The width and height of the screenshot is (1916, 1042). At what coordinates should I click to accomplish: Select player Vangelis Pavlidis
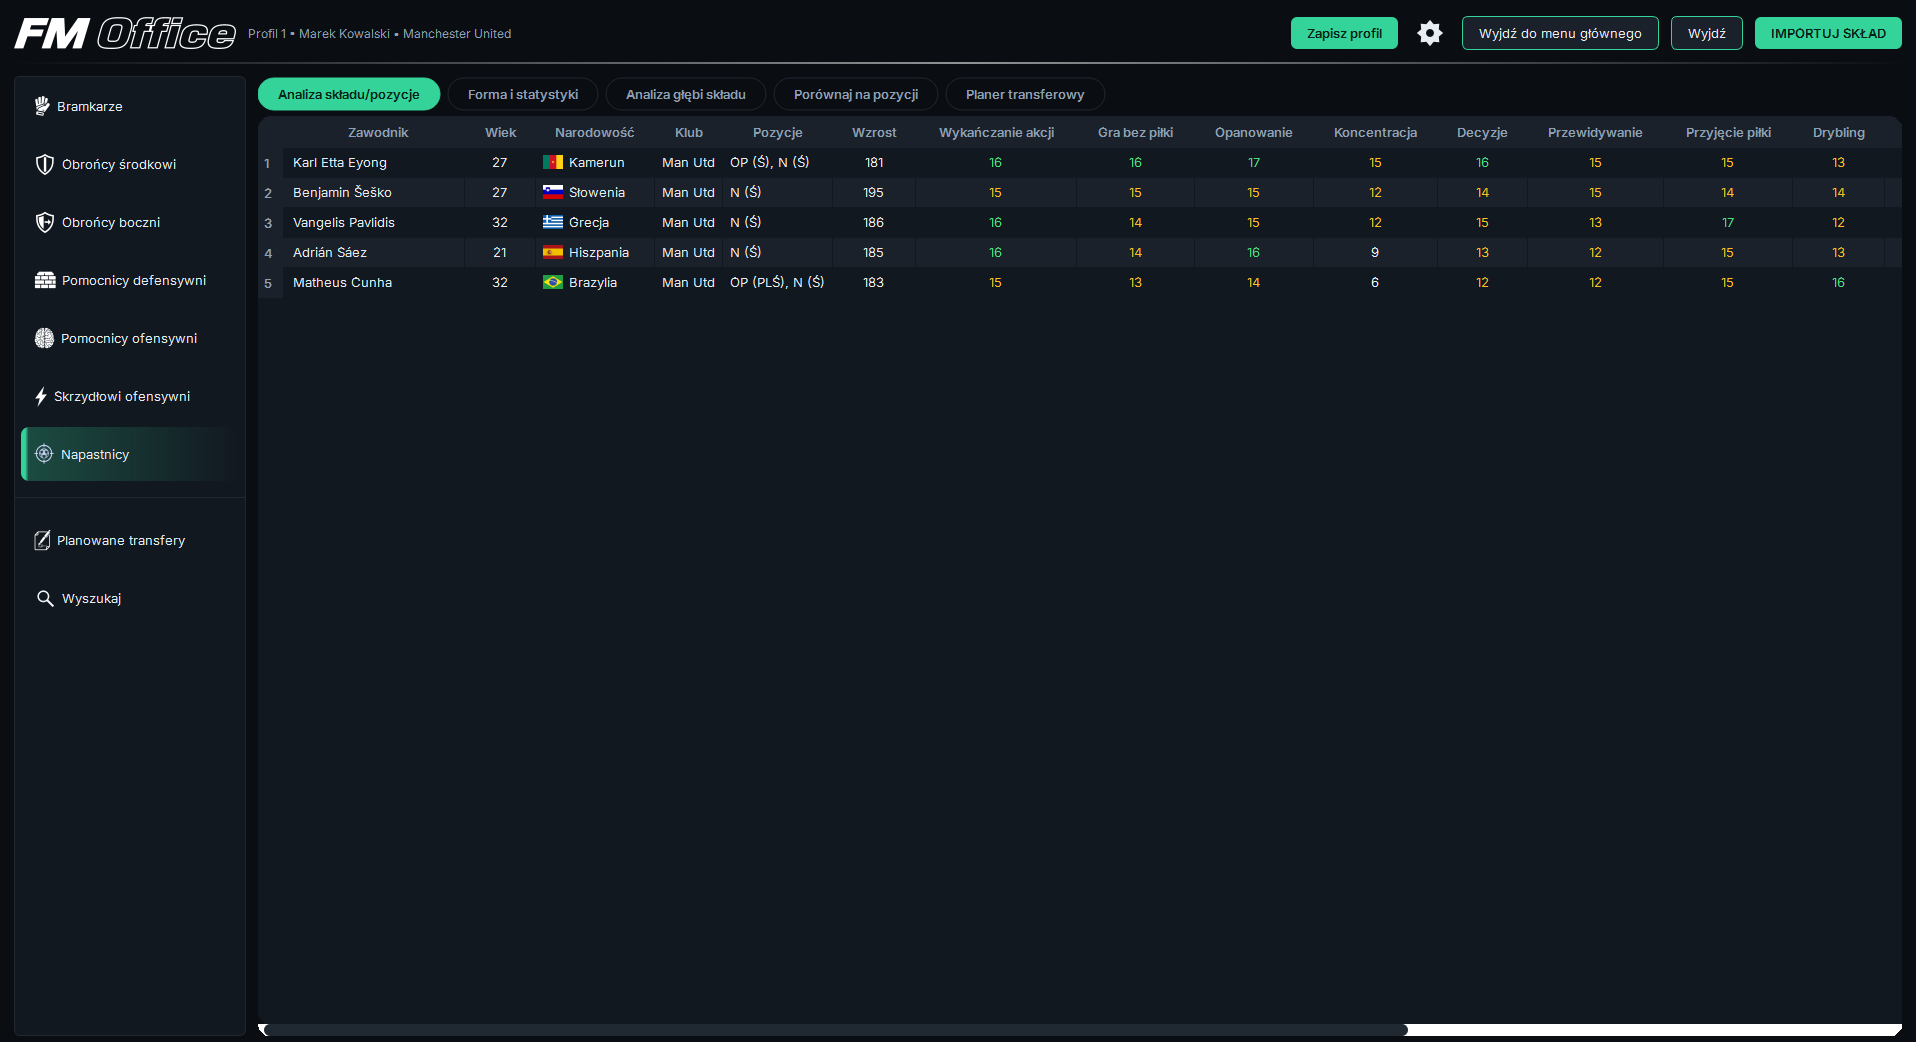[x=344, y=222]
